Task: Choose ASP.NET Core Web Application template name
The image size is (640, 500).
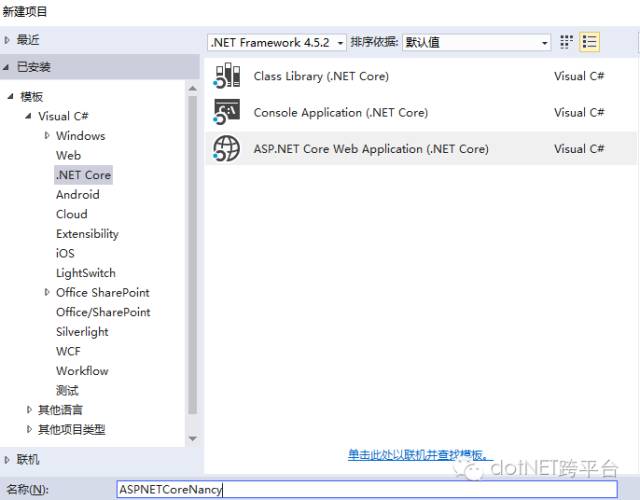Action: tap(371, 149)
